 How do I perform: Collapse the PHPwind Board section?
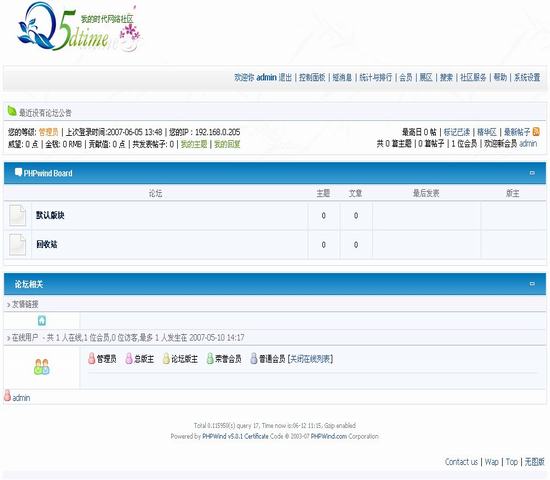tap(532, 173)
